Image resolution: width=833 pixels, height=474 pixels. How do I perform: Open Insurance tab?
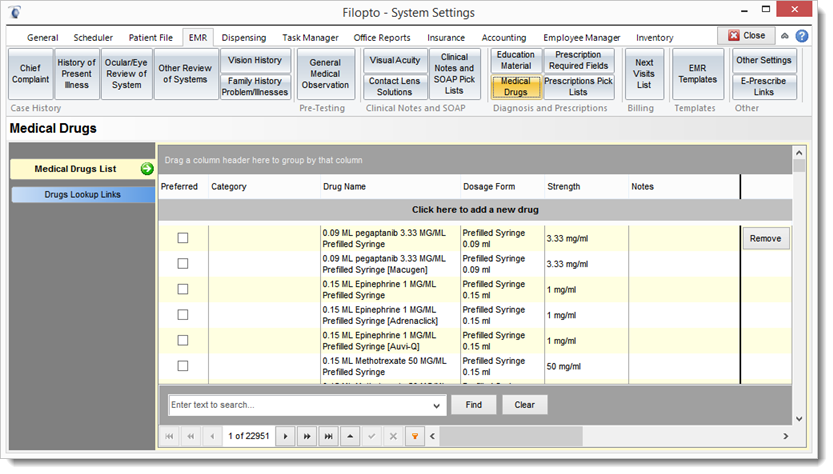click(x=446, y=38)
